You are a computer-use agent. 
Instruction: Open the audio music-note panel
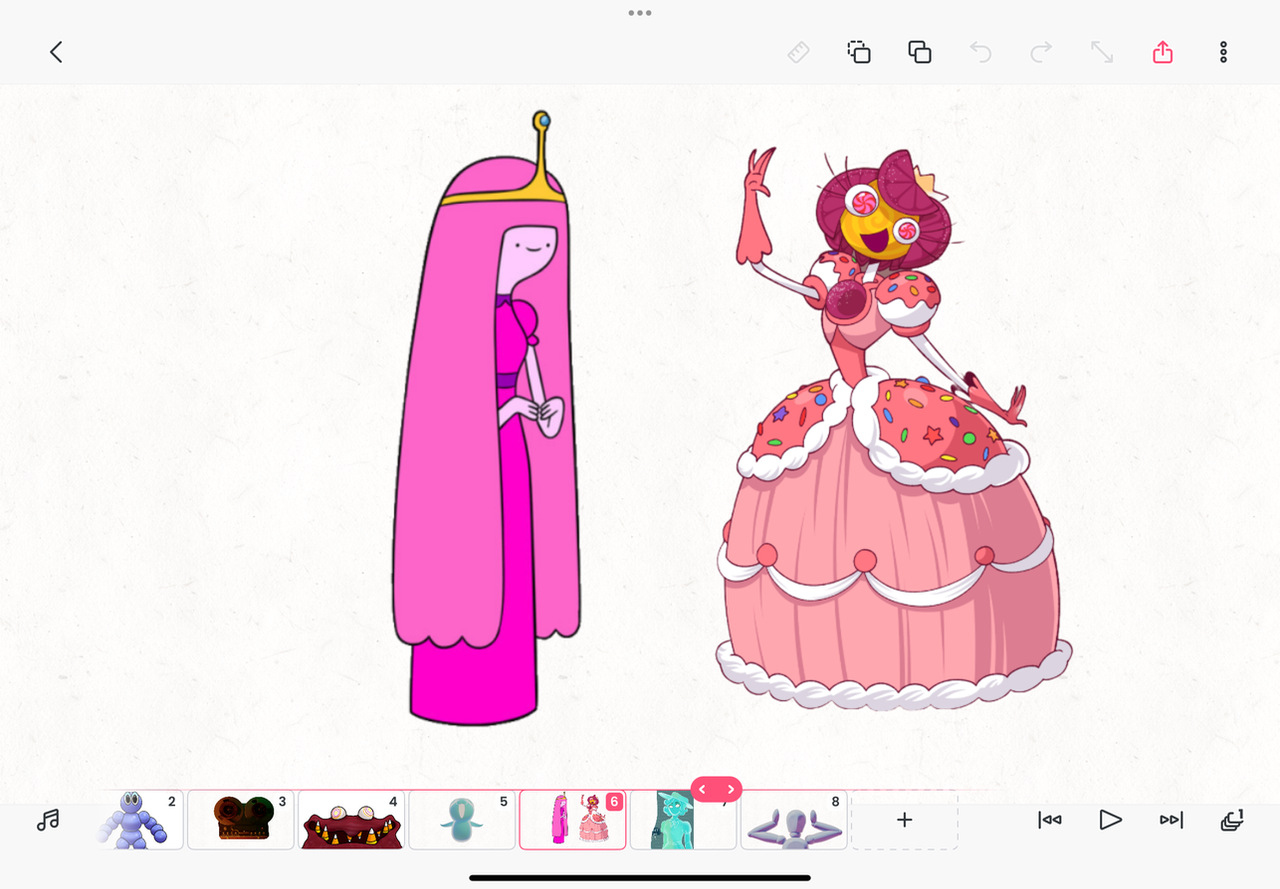point(47,820)
